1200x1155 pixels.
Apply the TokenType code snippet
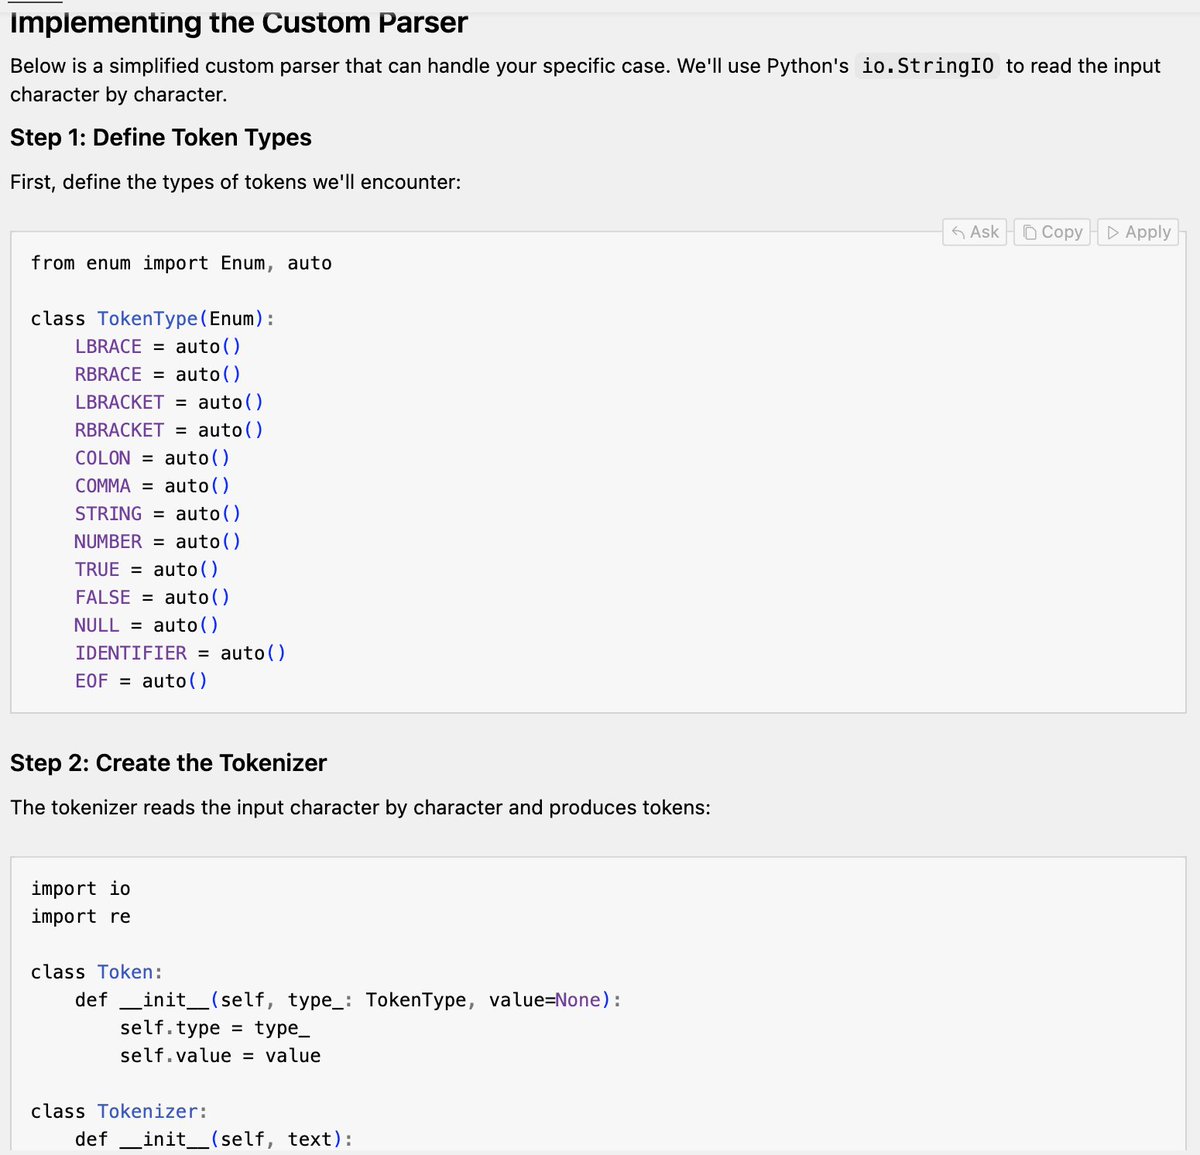coord(1138,232)
